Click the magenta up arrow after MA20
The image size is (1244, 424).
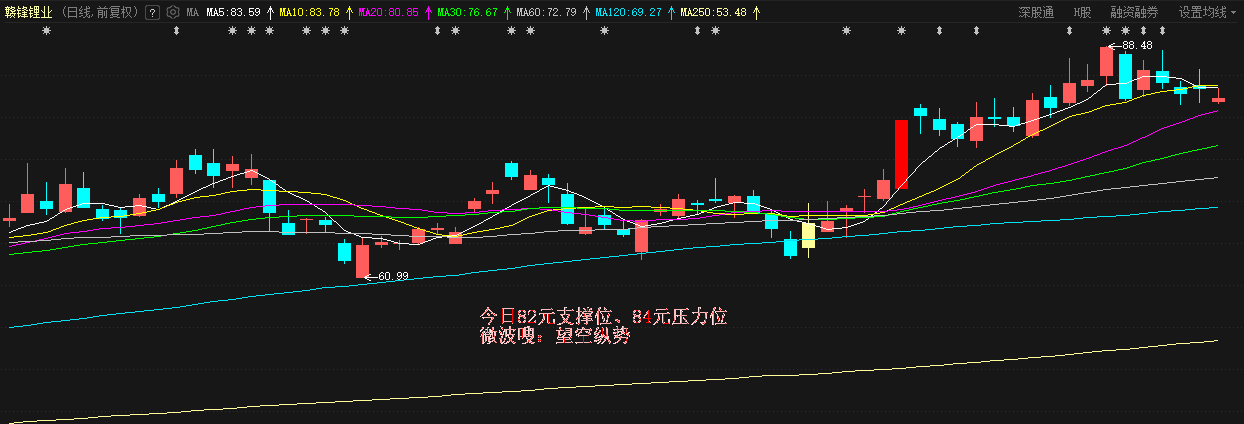pos(428,13)
